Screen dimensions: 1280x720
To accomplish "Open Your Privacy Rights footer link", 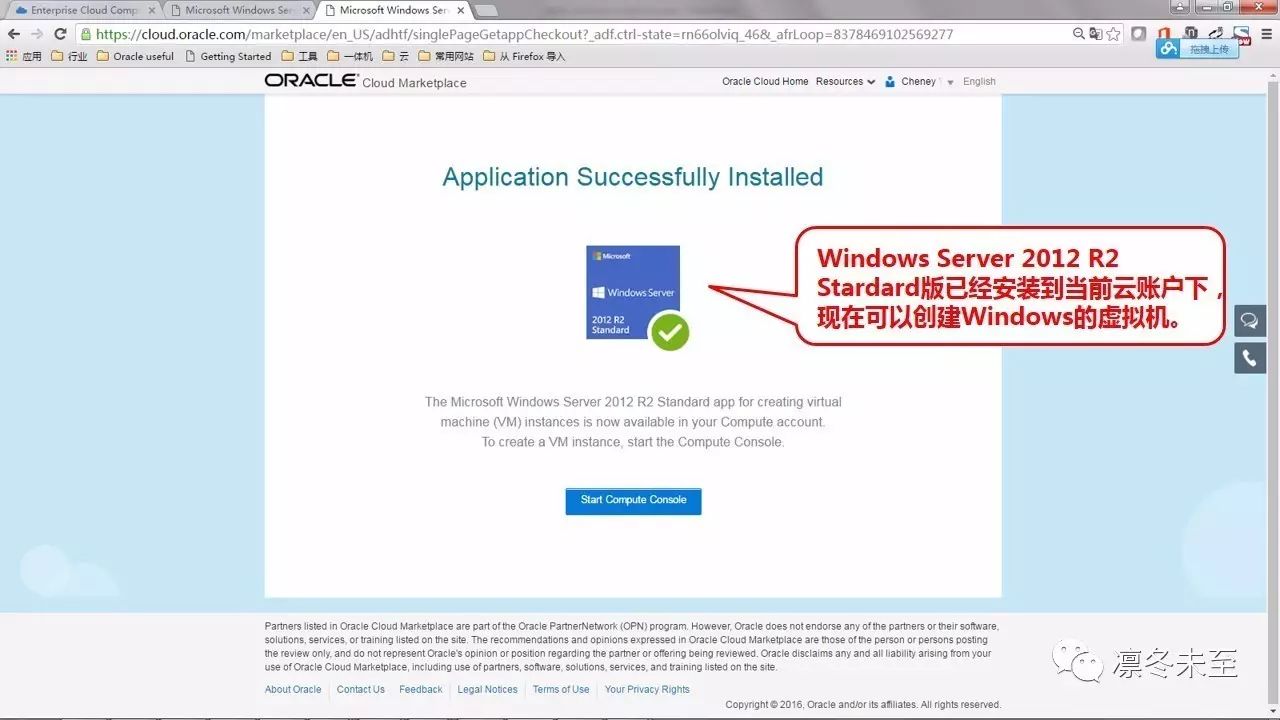I will pyautogui.click(x=647, y=690).
